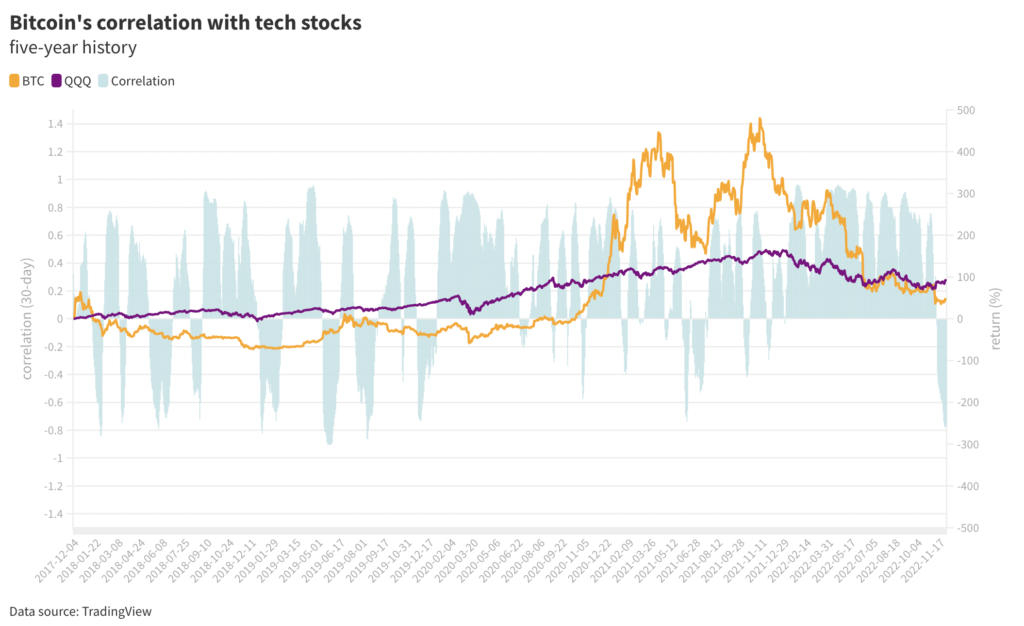Click the orange BTC legend swatch
The width and height of the screenshot is (1024, 626).
(14, 81)
